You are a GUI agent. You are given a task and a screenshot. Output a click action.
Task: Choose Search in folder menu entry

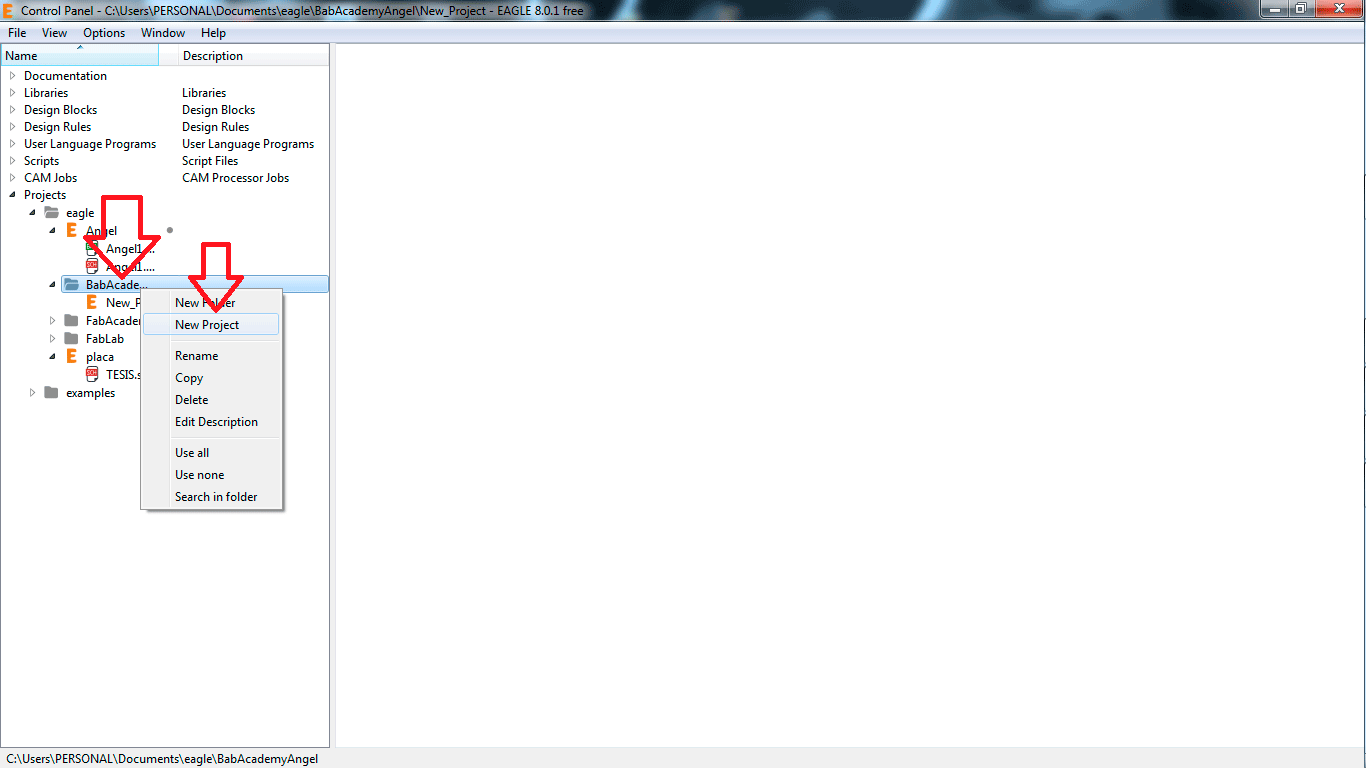pyautogui.click(x=211, y=497)
